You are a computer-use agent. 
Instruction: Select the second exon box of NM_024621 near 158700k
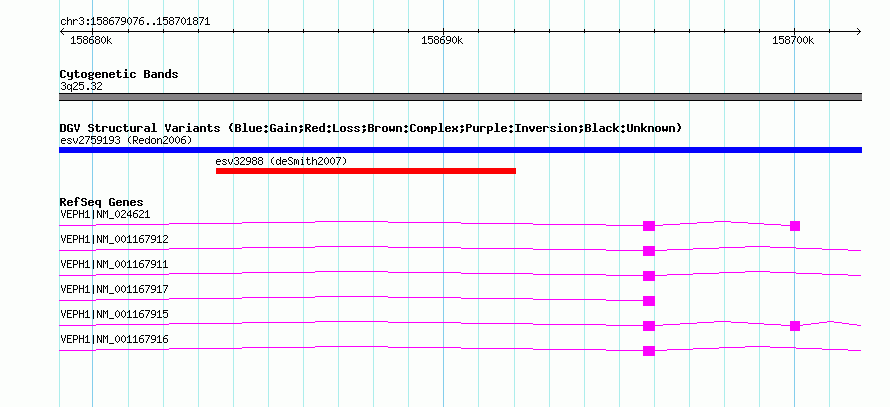[795, 226]
